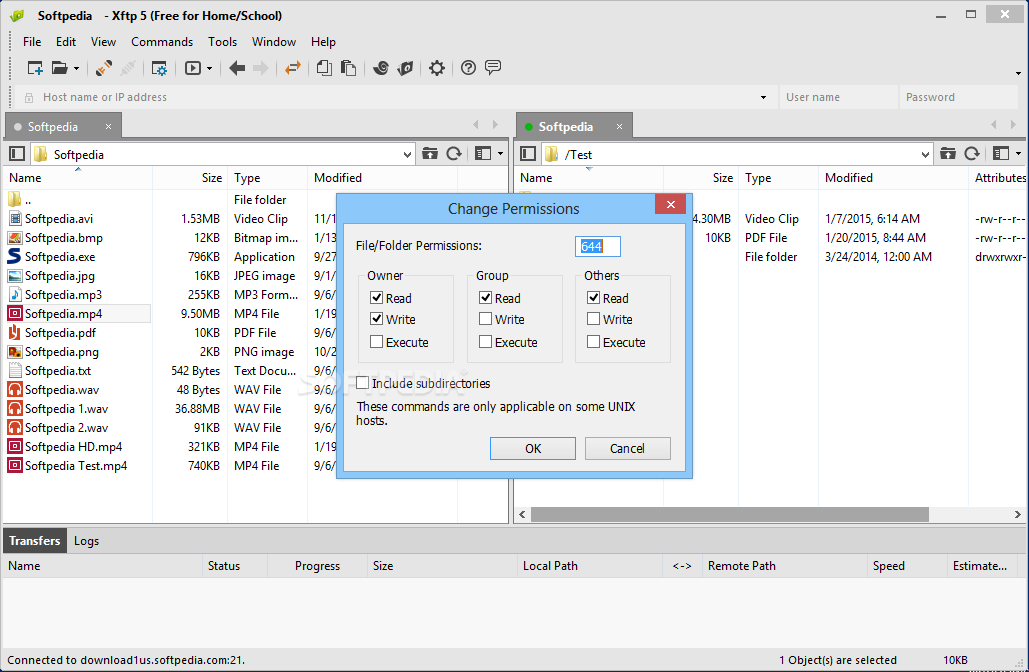Viewport: 1029px width, 672px height.
Task: Click the speech bubble feedback icon
Action: click(x=493, y=67)
